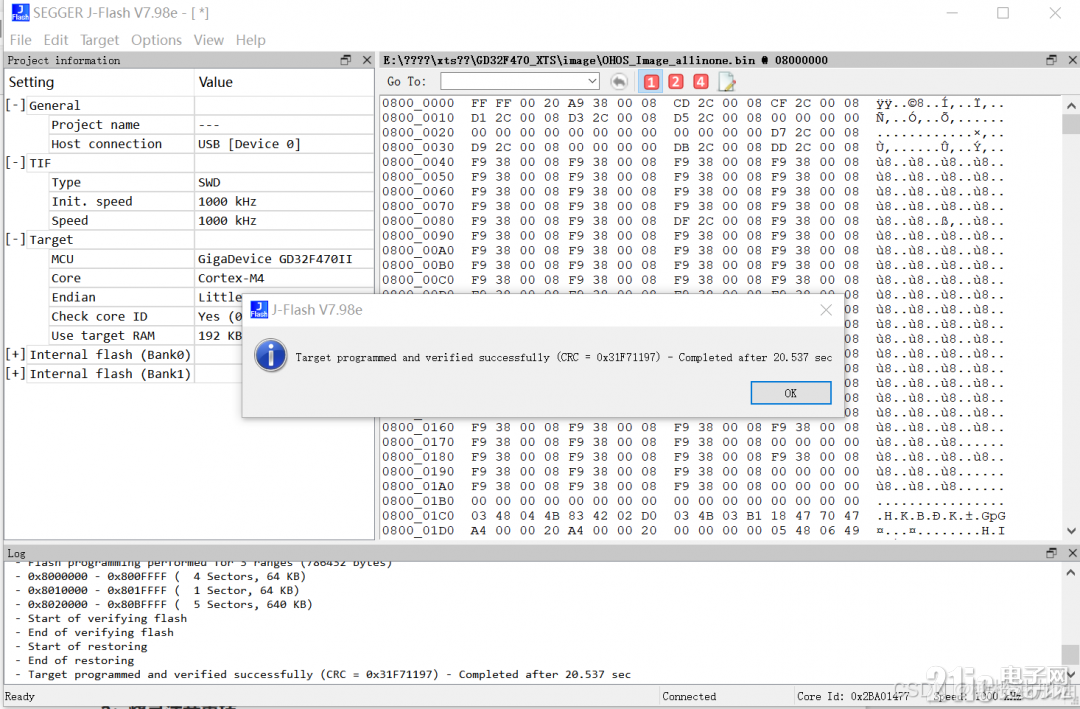This screenshot has width=1080, height=709.
Task: Click hex view scrollbar up arrow
Action: [1071, 105]
